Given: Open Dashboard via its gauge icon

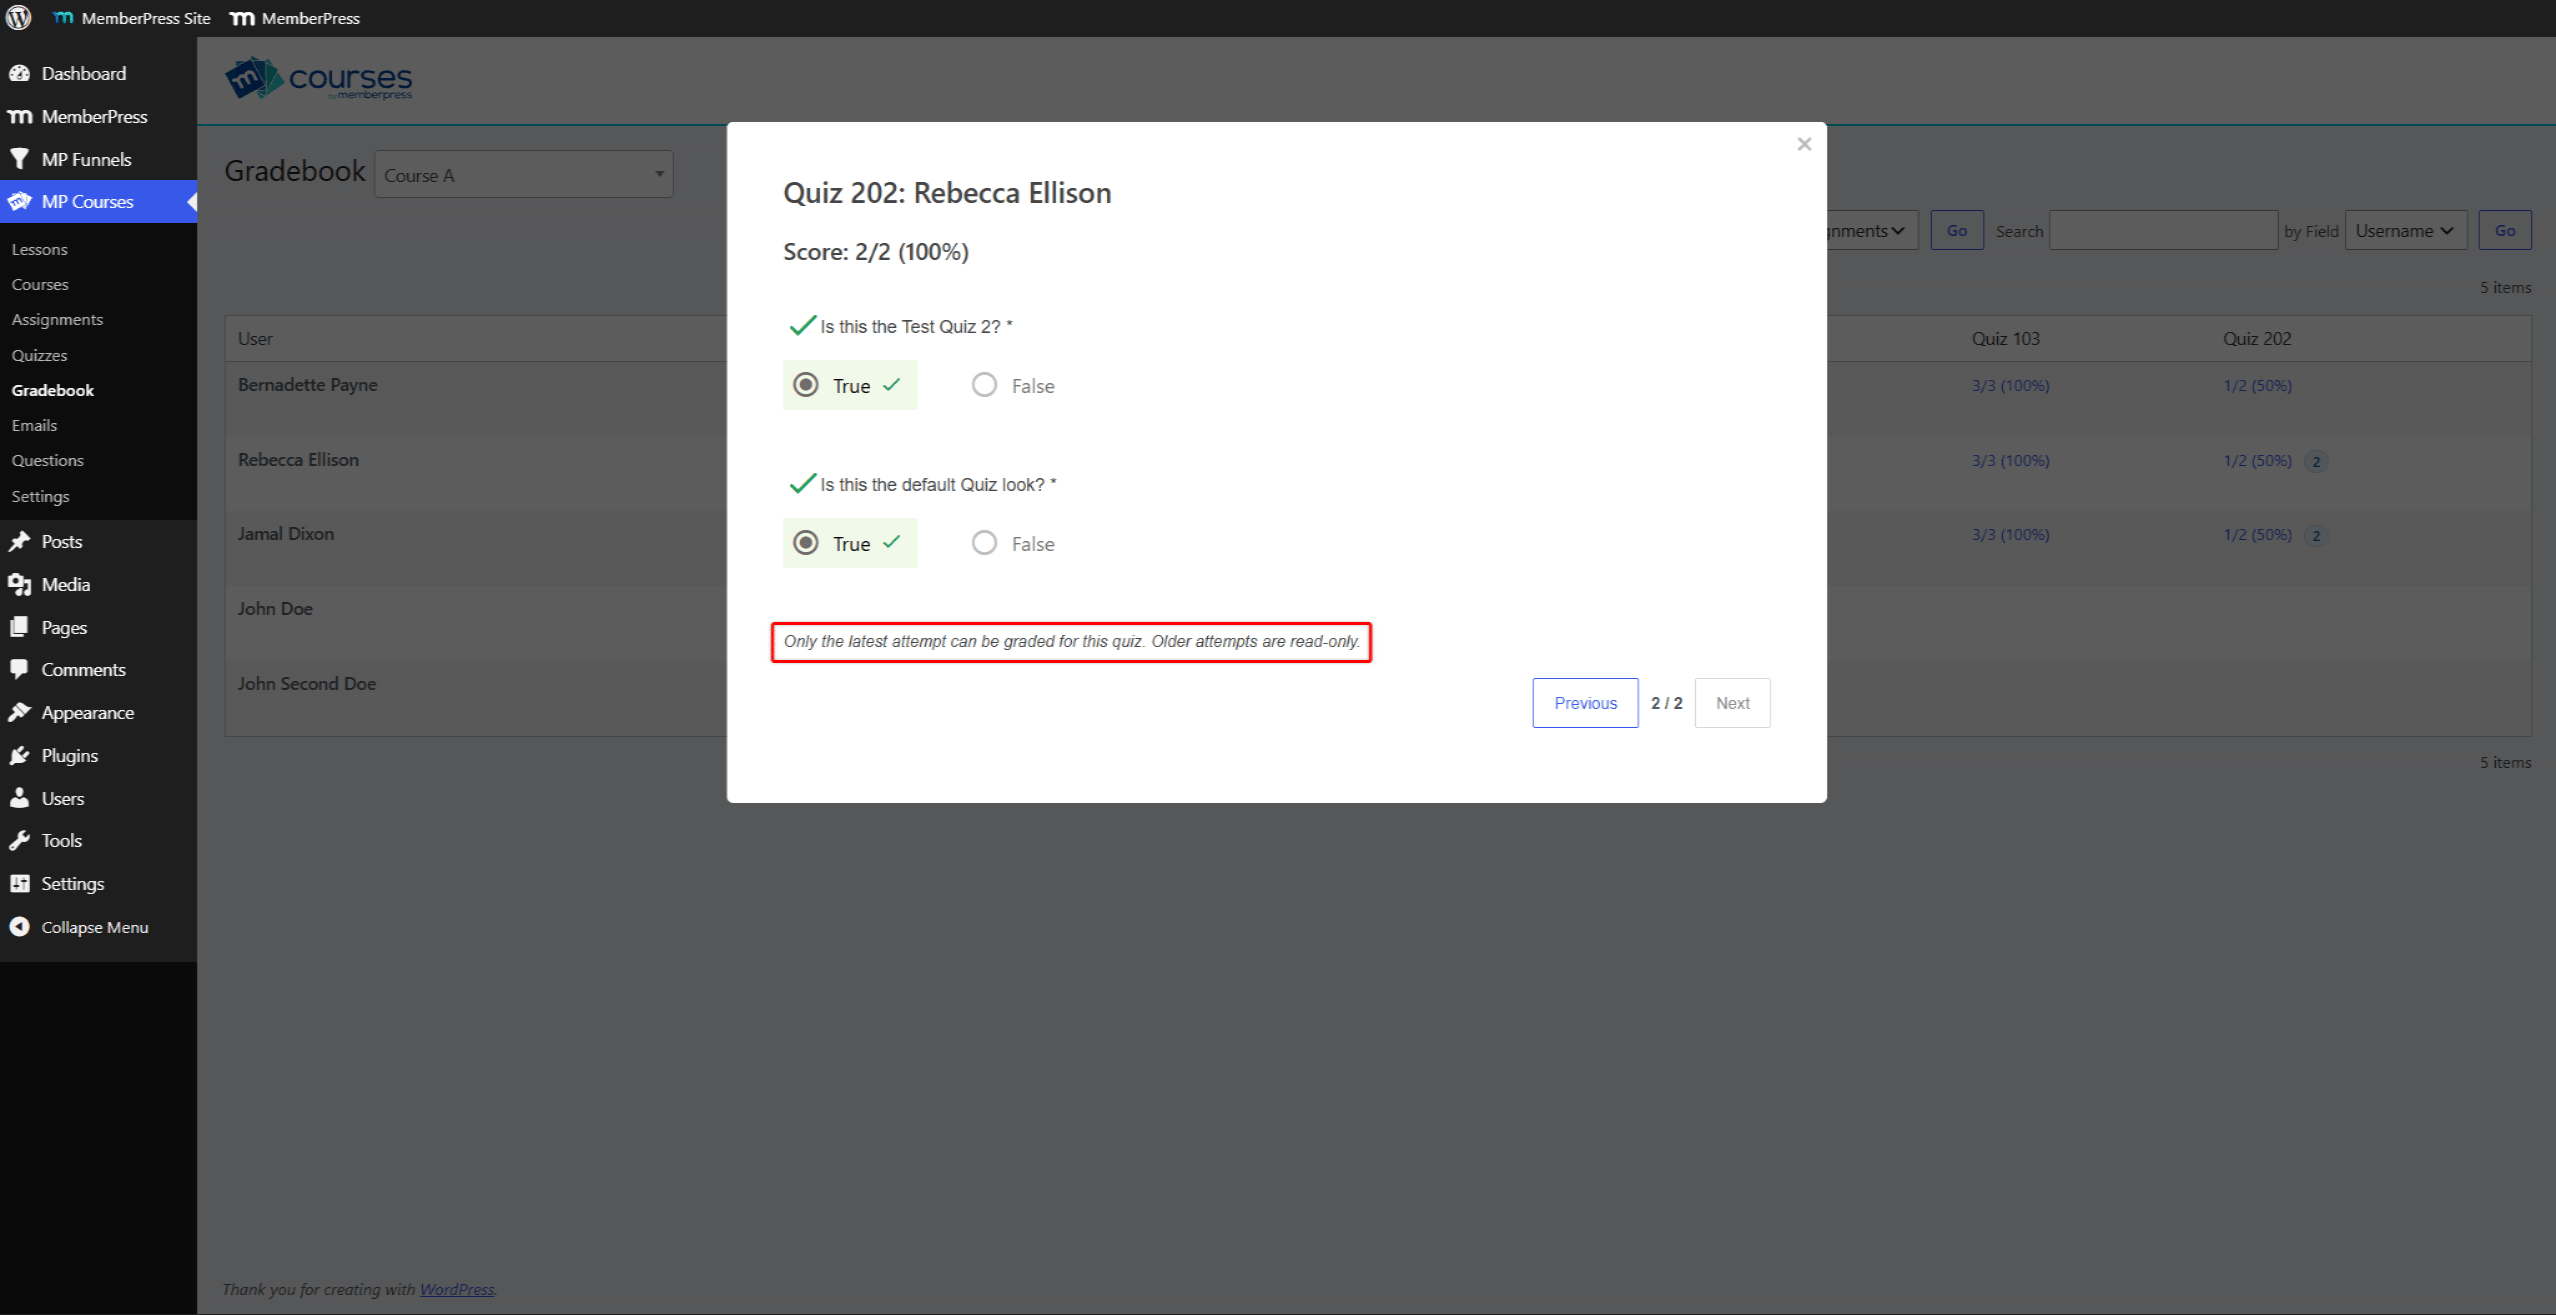Looking at the screenshot, I should click(19, 73).
